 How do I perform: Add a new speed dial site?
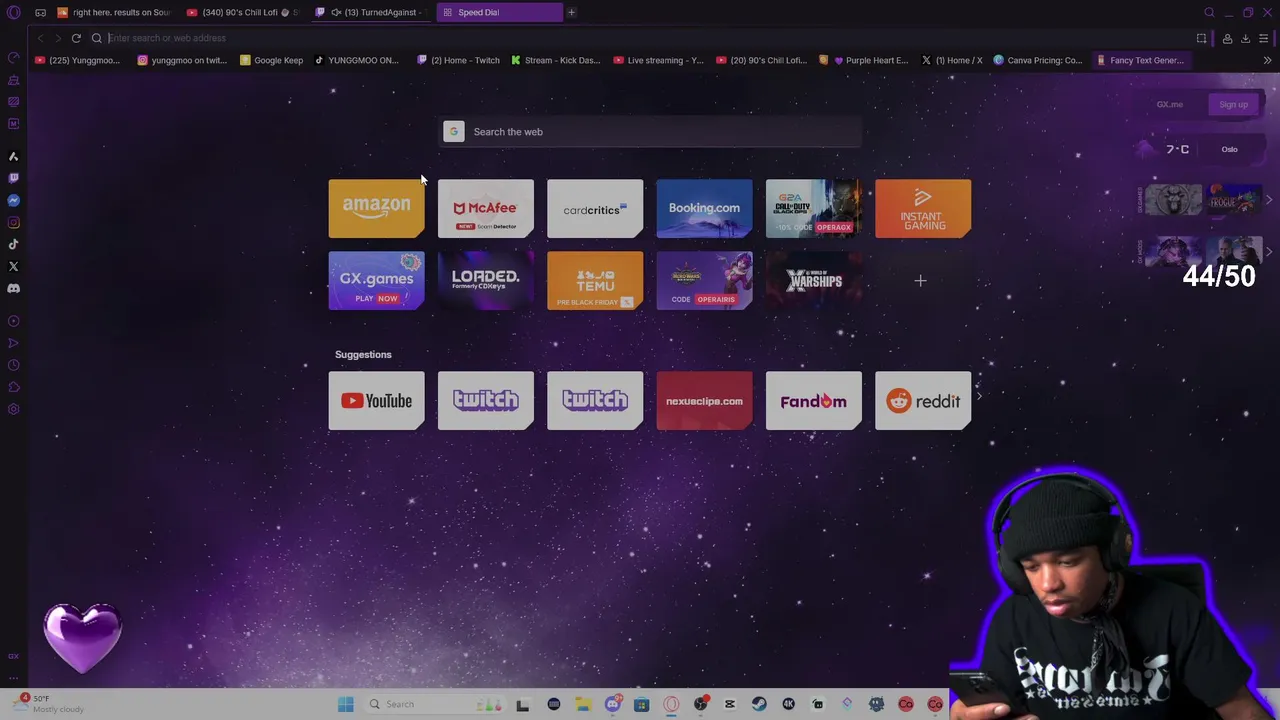920,281
